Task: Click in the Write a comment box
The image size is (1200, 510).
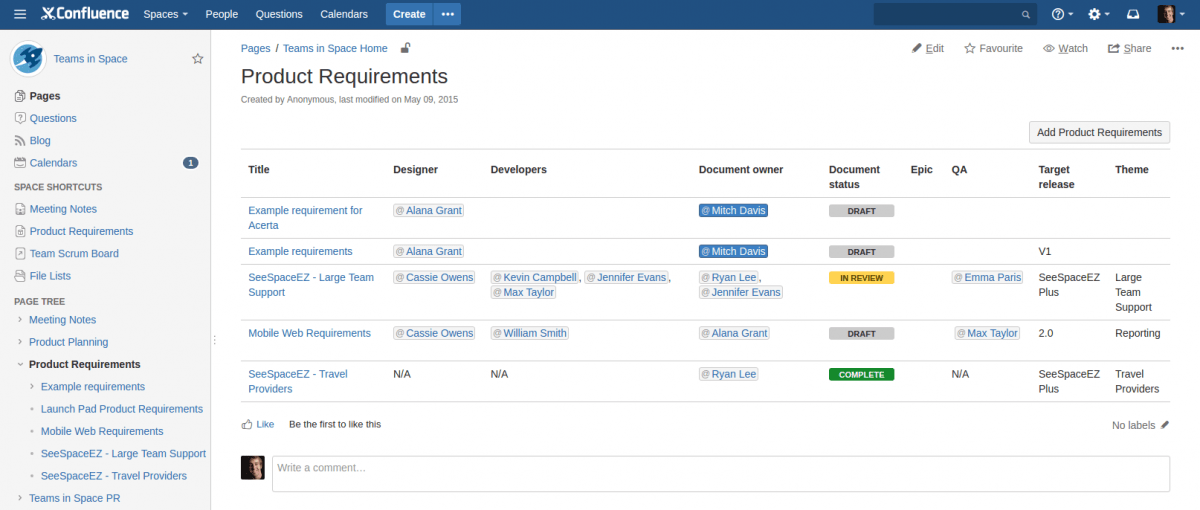Action: (721, 474)
